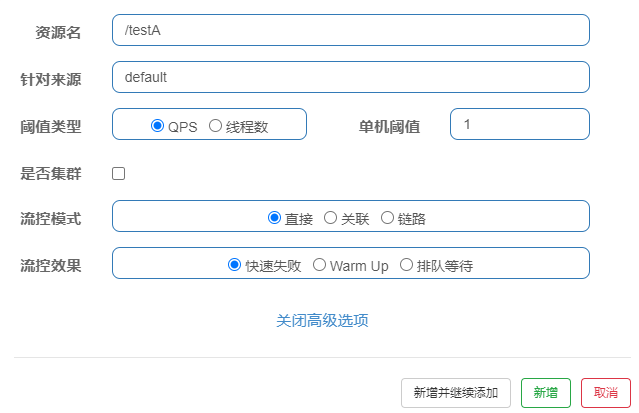Click the 是否集群 field label
Screen dimensions: 639x413
(51, 174)
